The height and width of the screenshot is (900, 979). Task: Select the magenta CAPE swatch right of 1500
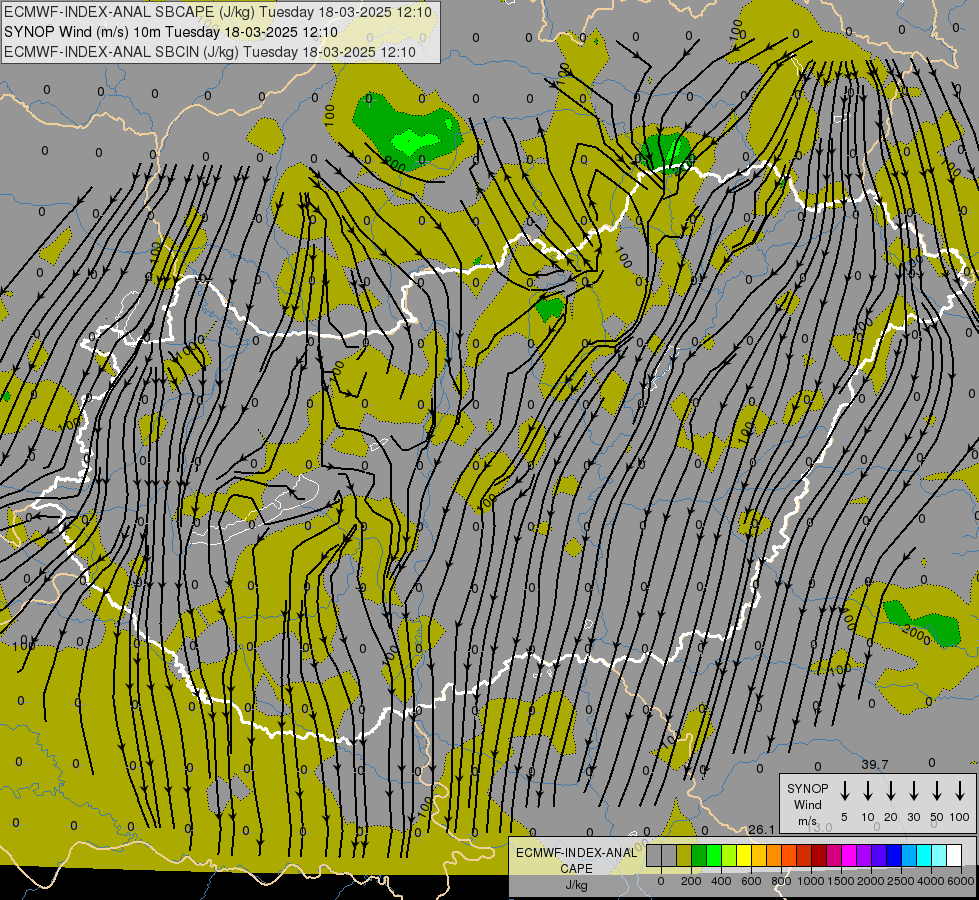(x=849, y=855)
